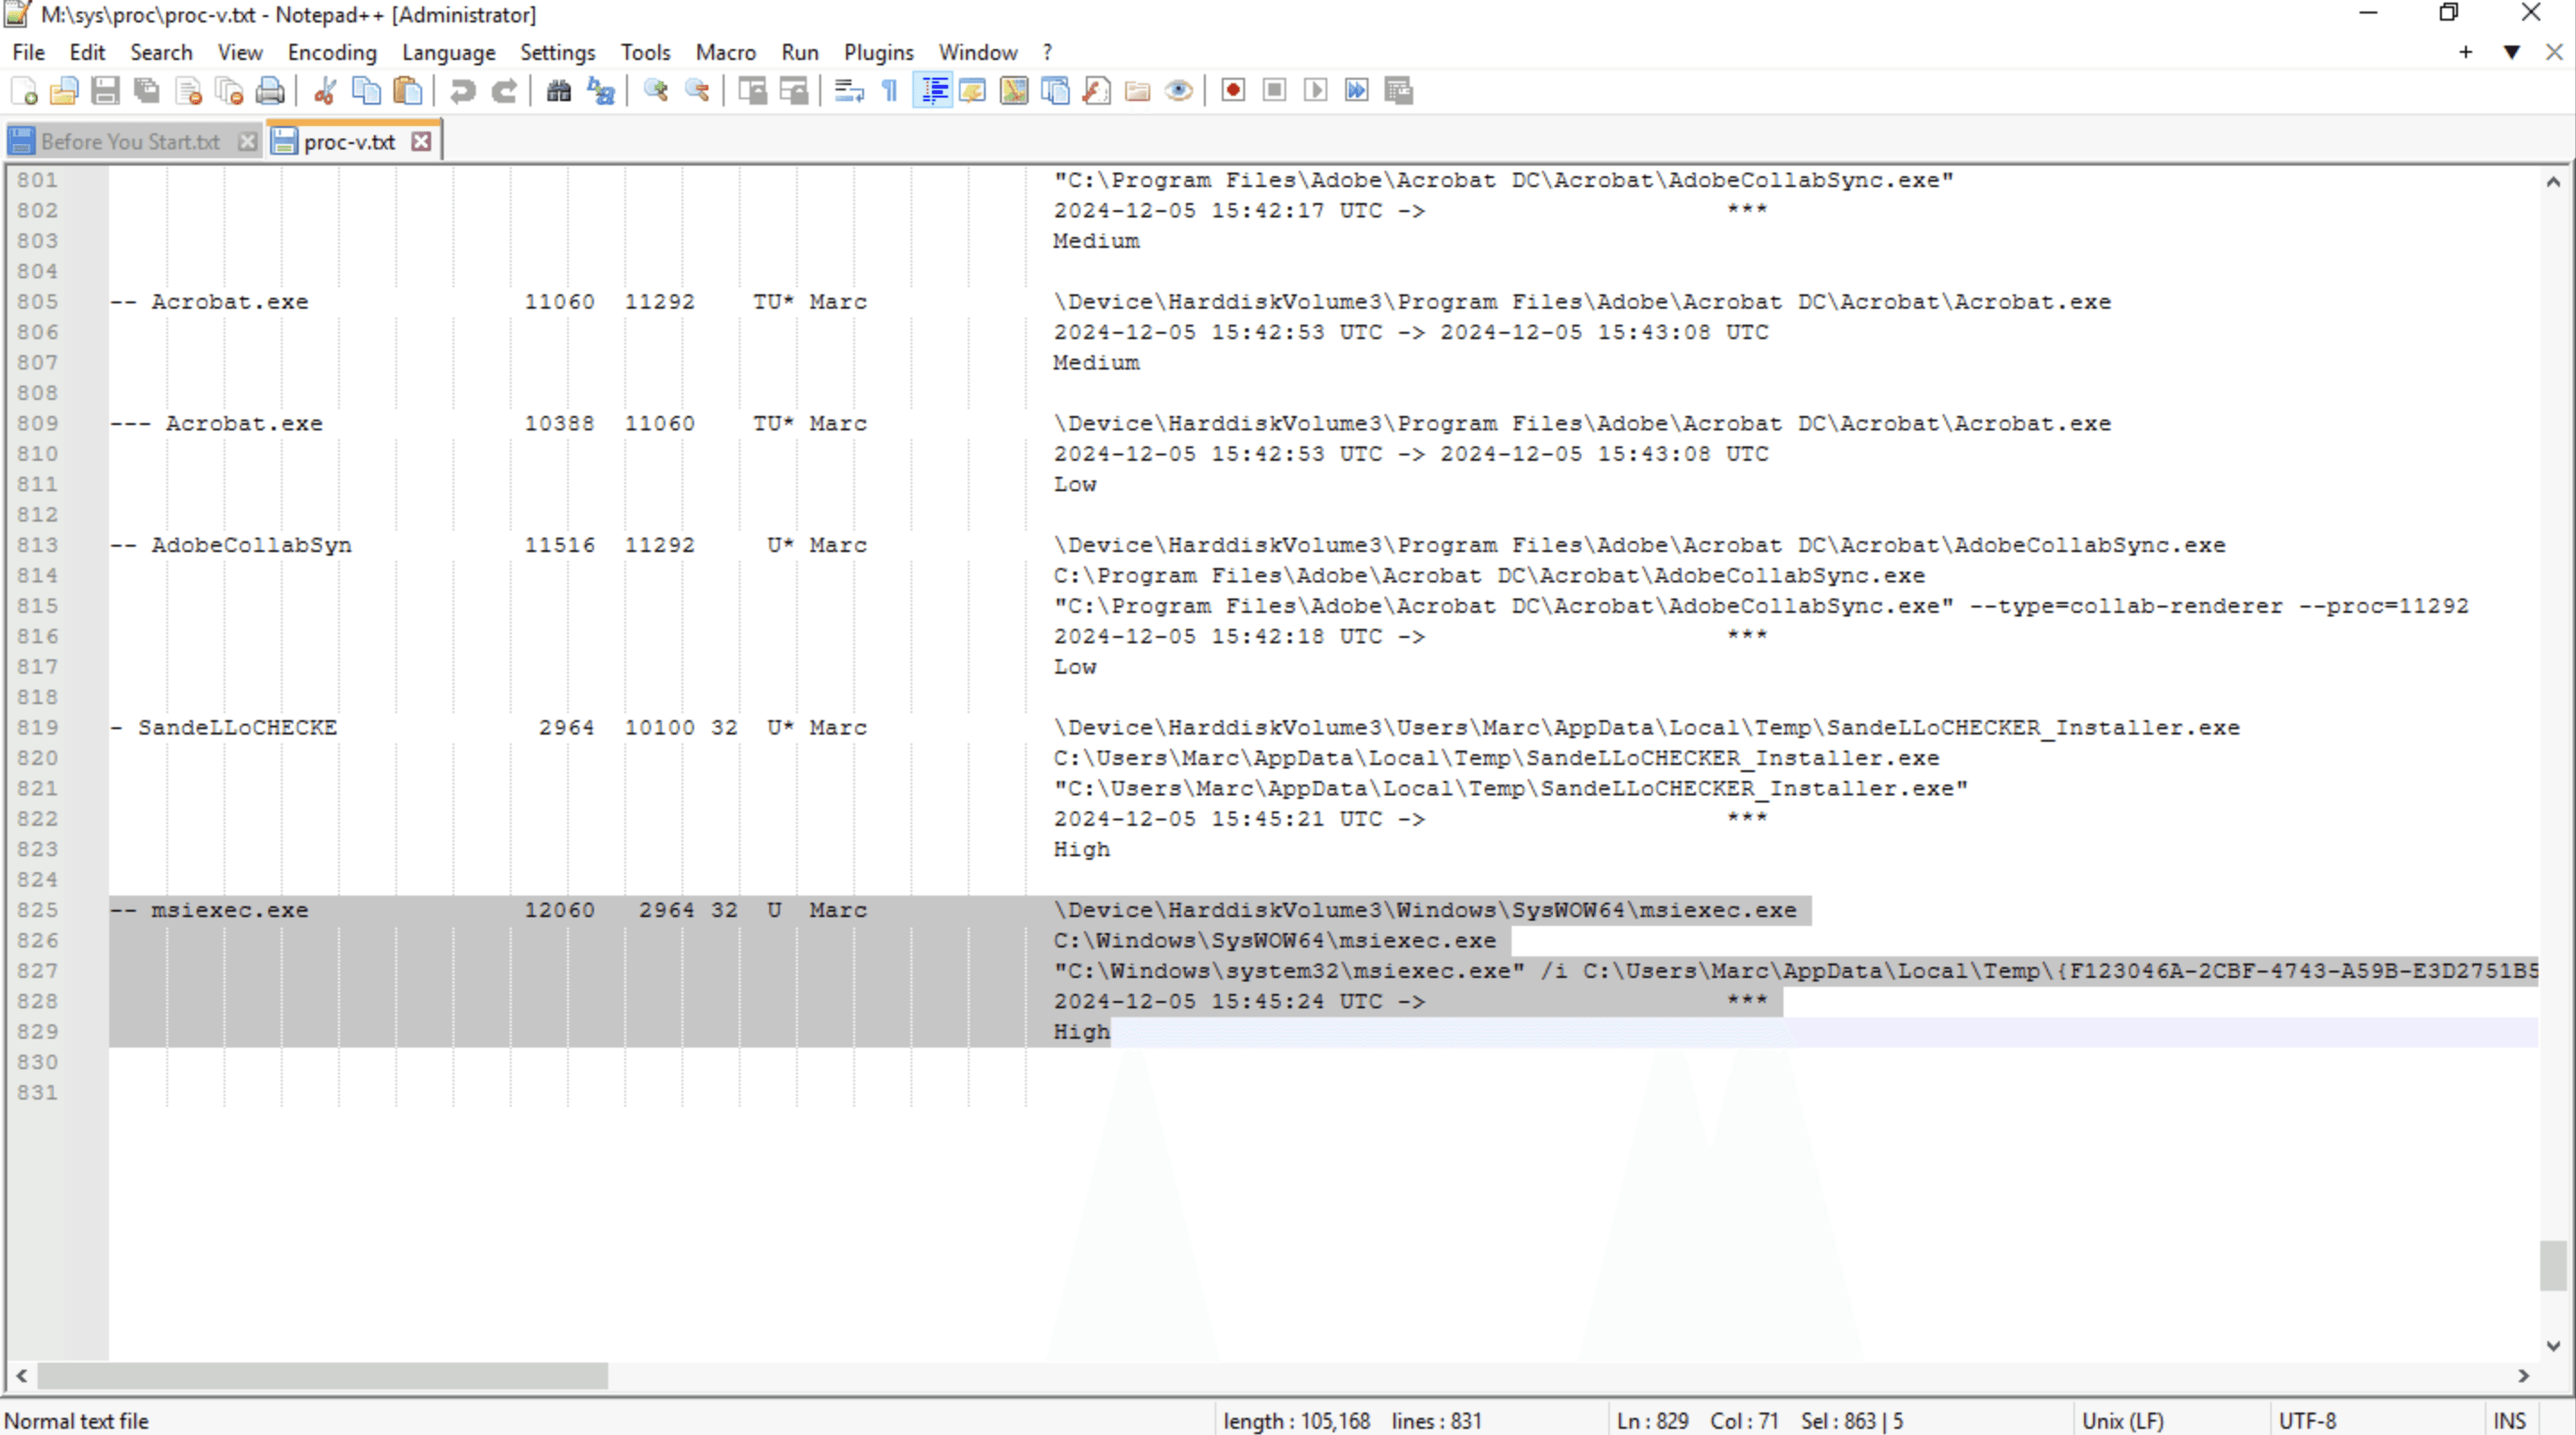Toggle file Monitoring eye icon
The height and width of the screenshot is (1435, 2576).
tap(1179, 91)
